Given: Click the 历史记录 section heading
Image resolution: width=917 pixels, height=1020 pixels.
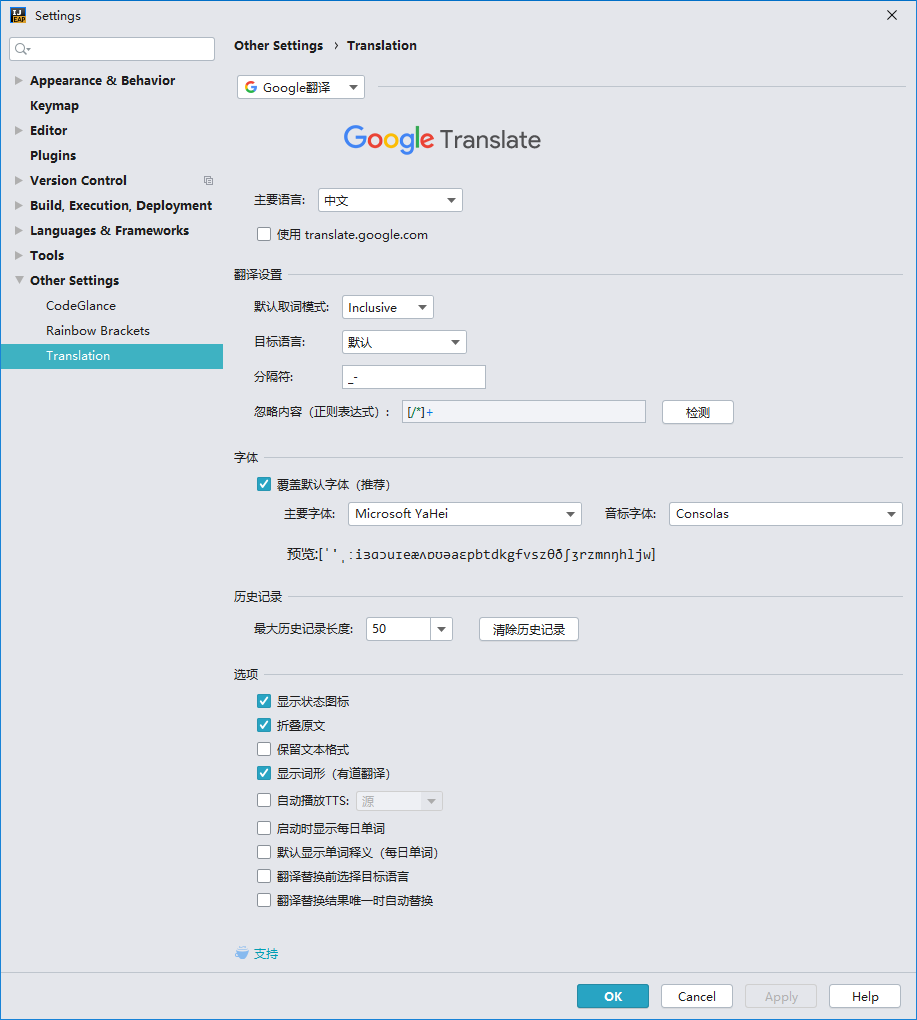Looking at the screenshot, I should [258, 597].
